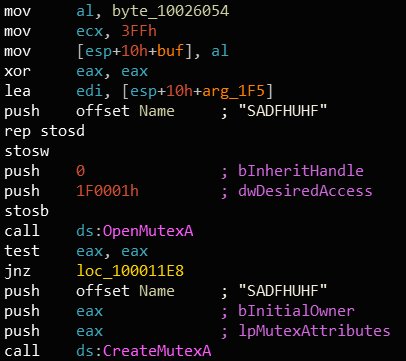Image resolution: width=406 pixels, height=361 pixels.
Task: Click the lpMutexAttributes comment
Action: click(314, 331)
